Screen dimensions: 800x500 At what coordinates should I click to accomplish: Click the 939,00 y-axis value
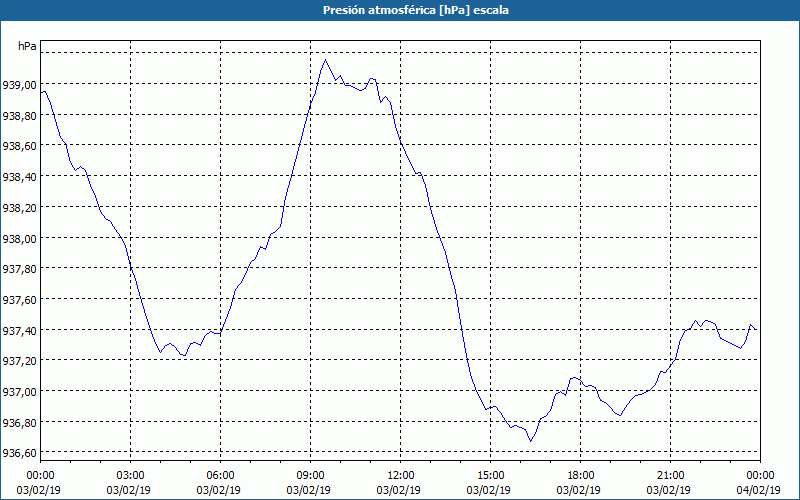tap(19, 85)
